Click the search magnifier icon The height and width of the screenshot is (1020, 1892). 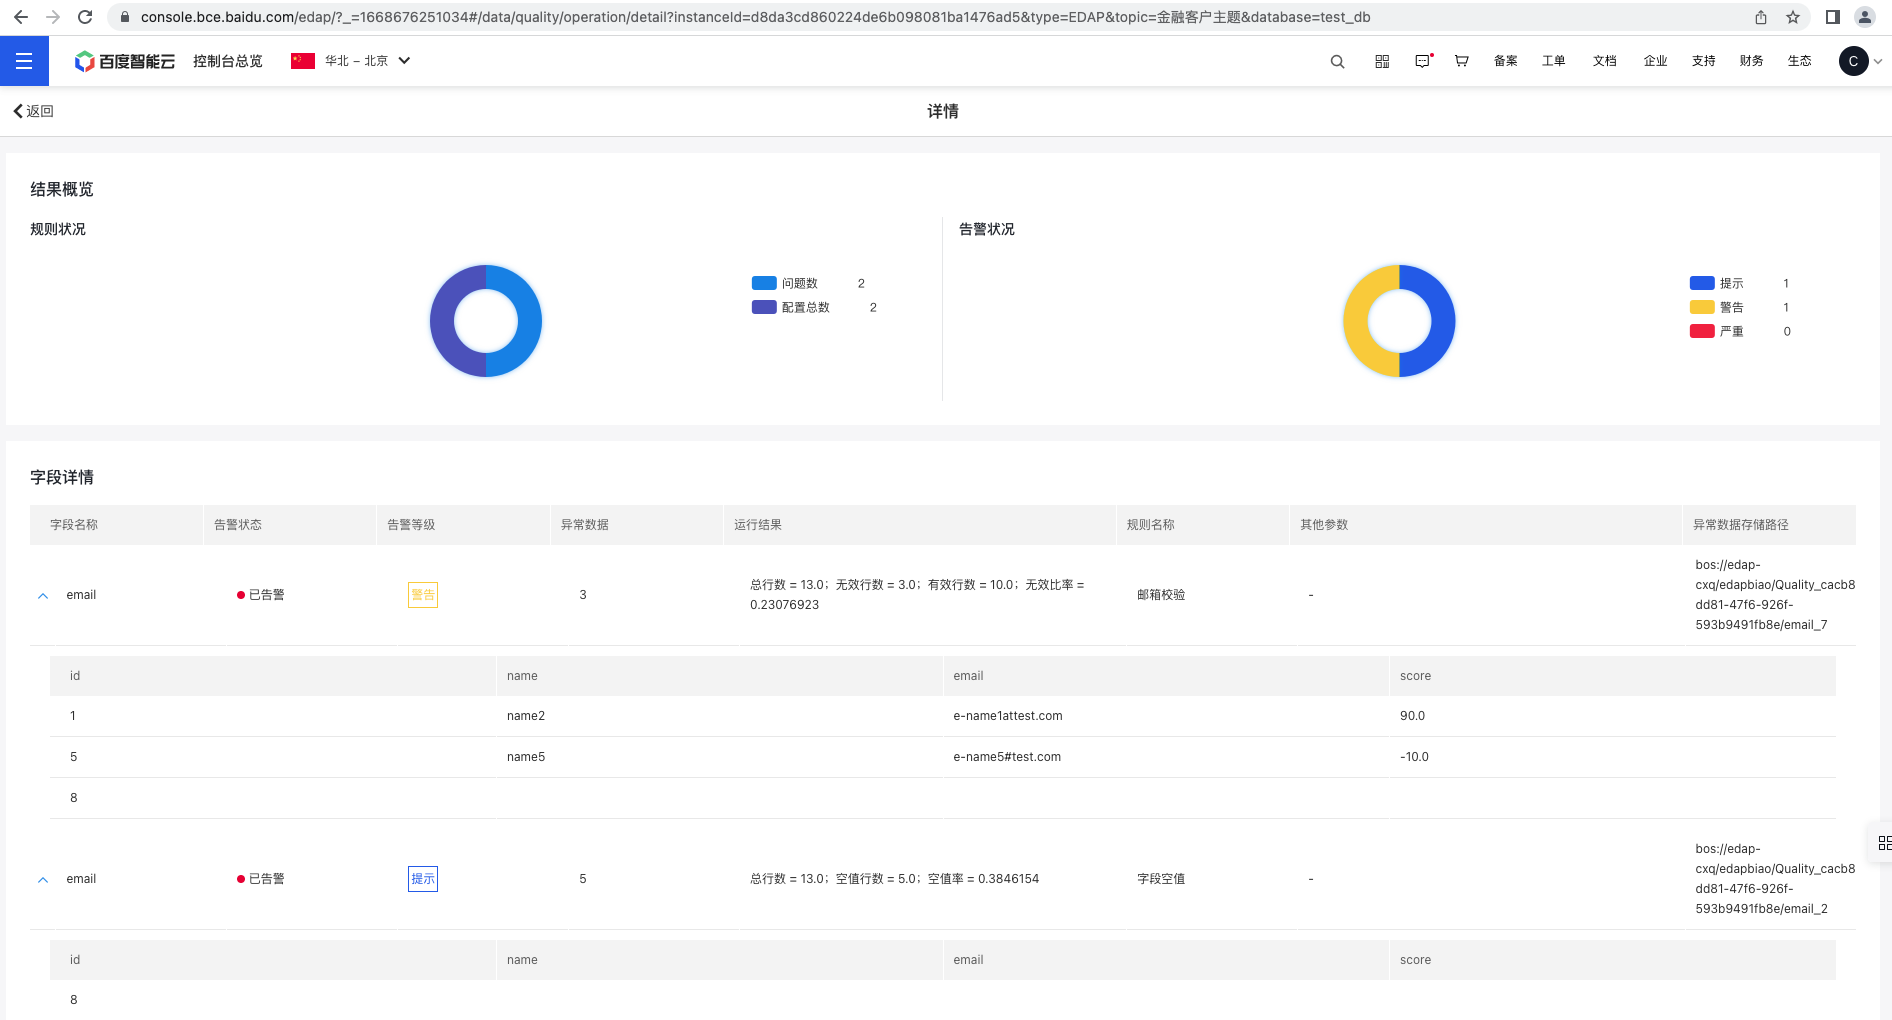[x=1337, y=61]
